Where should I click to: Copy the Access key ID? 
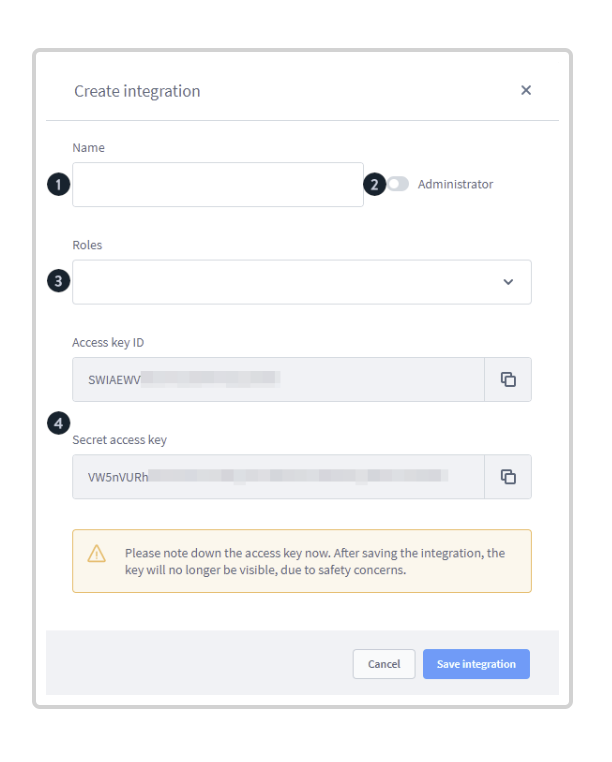(508, 380)
